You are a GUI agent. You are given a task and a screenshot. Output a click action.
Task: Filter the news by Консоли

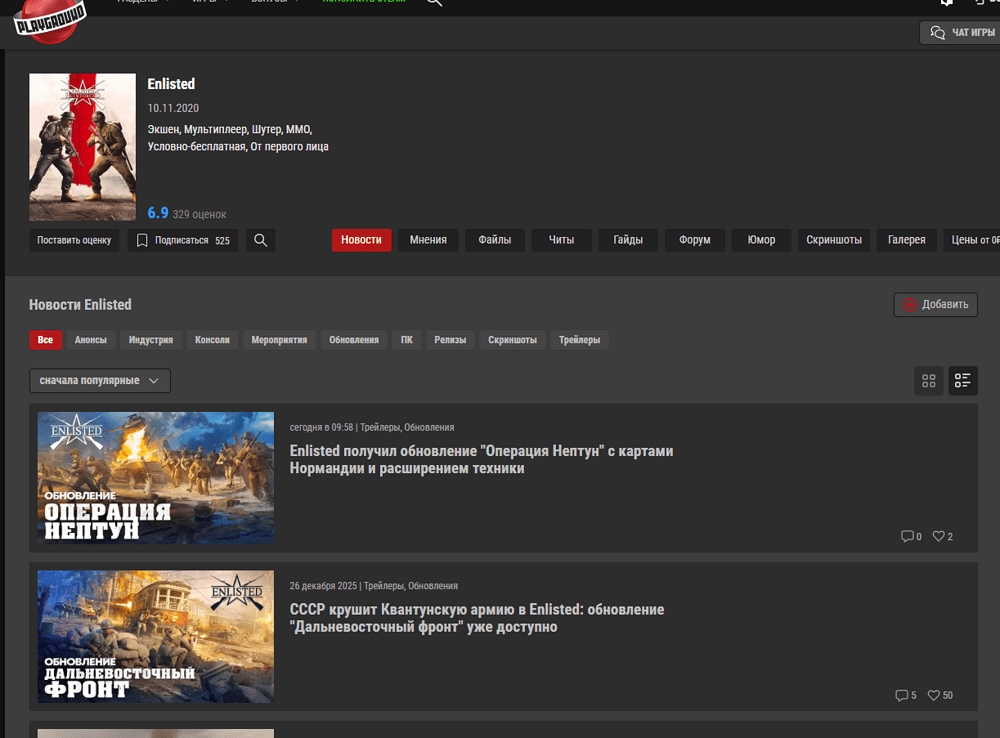212,340
